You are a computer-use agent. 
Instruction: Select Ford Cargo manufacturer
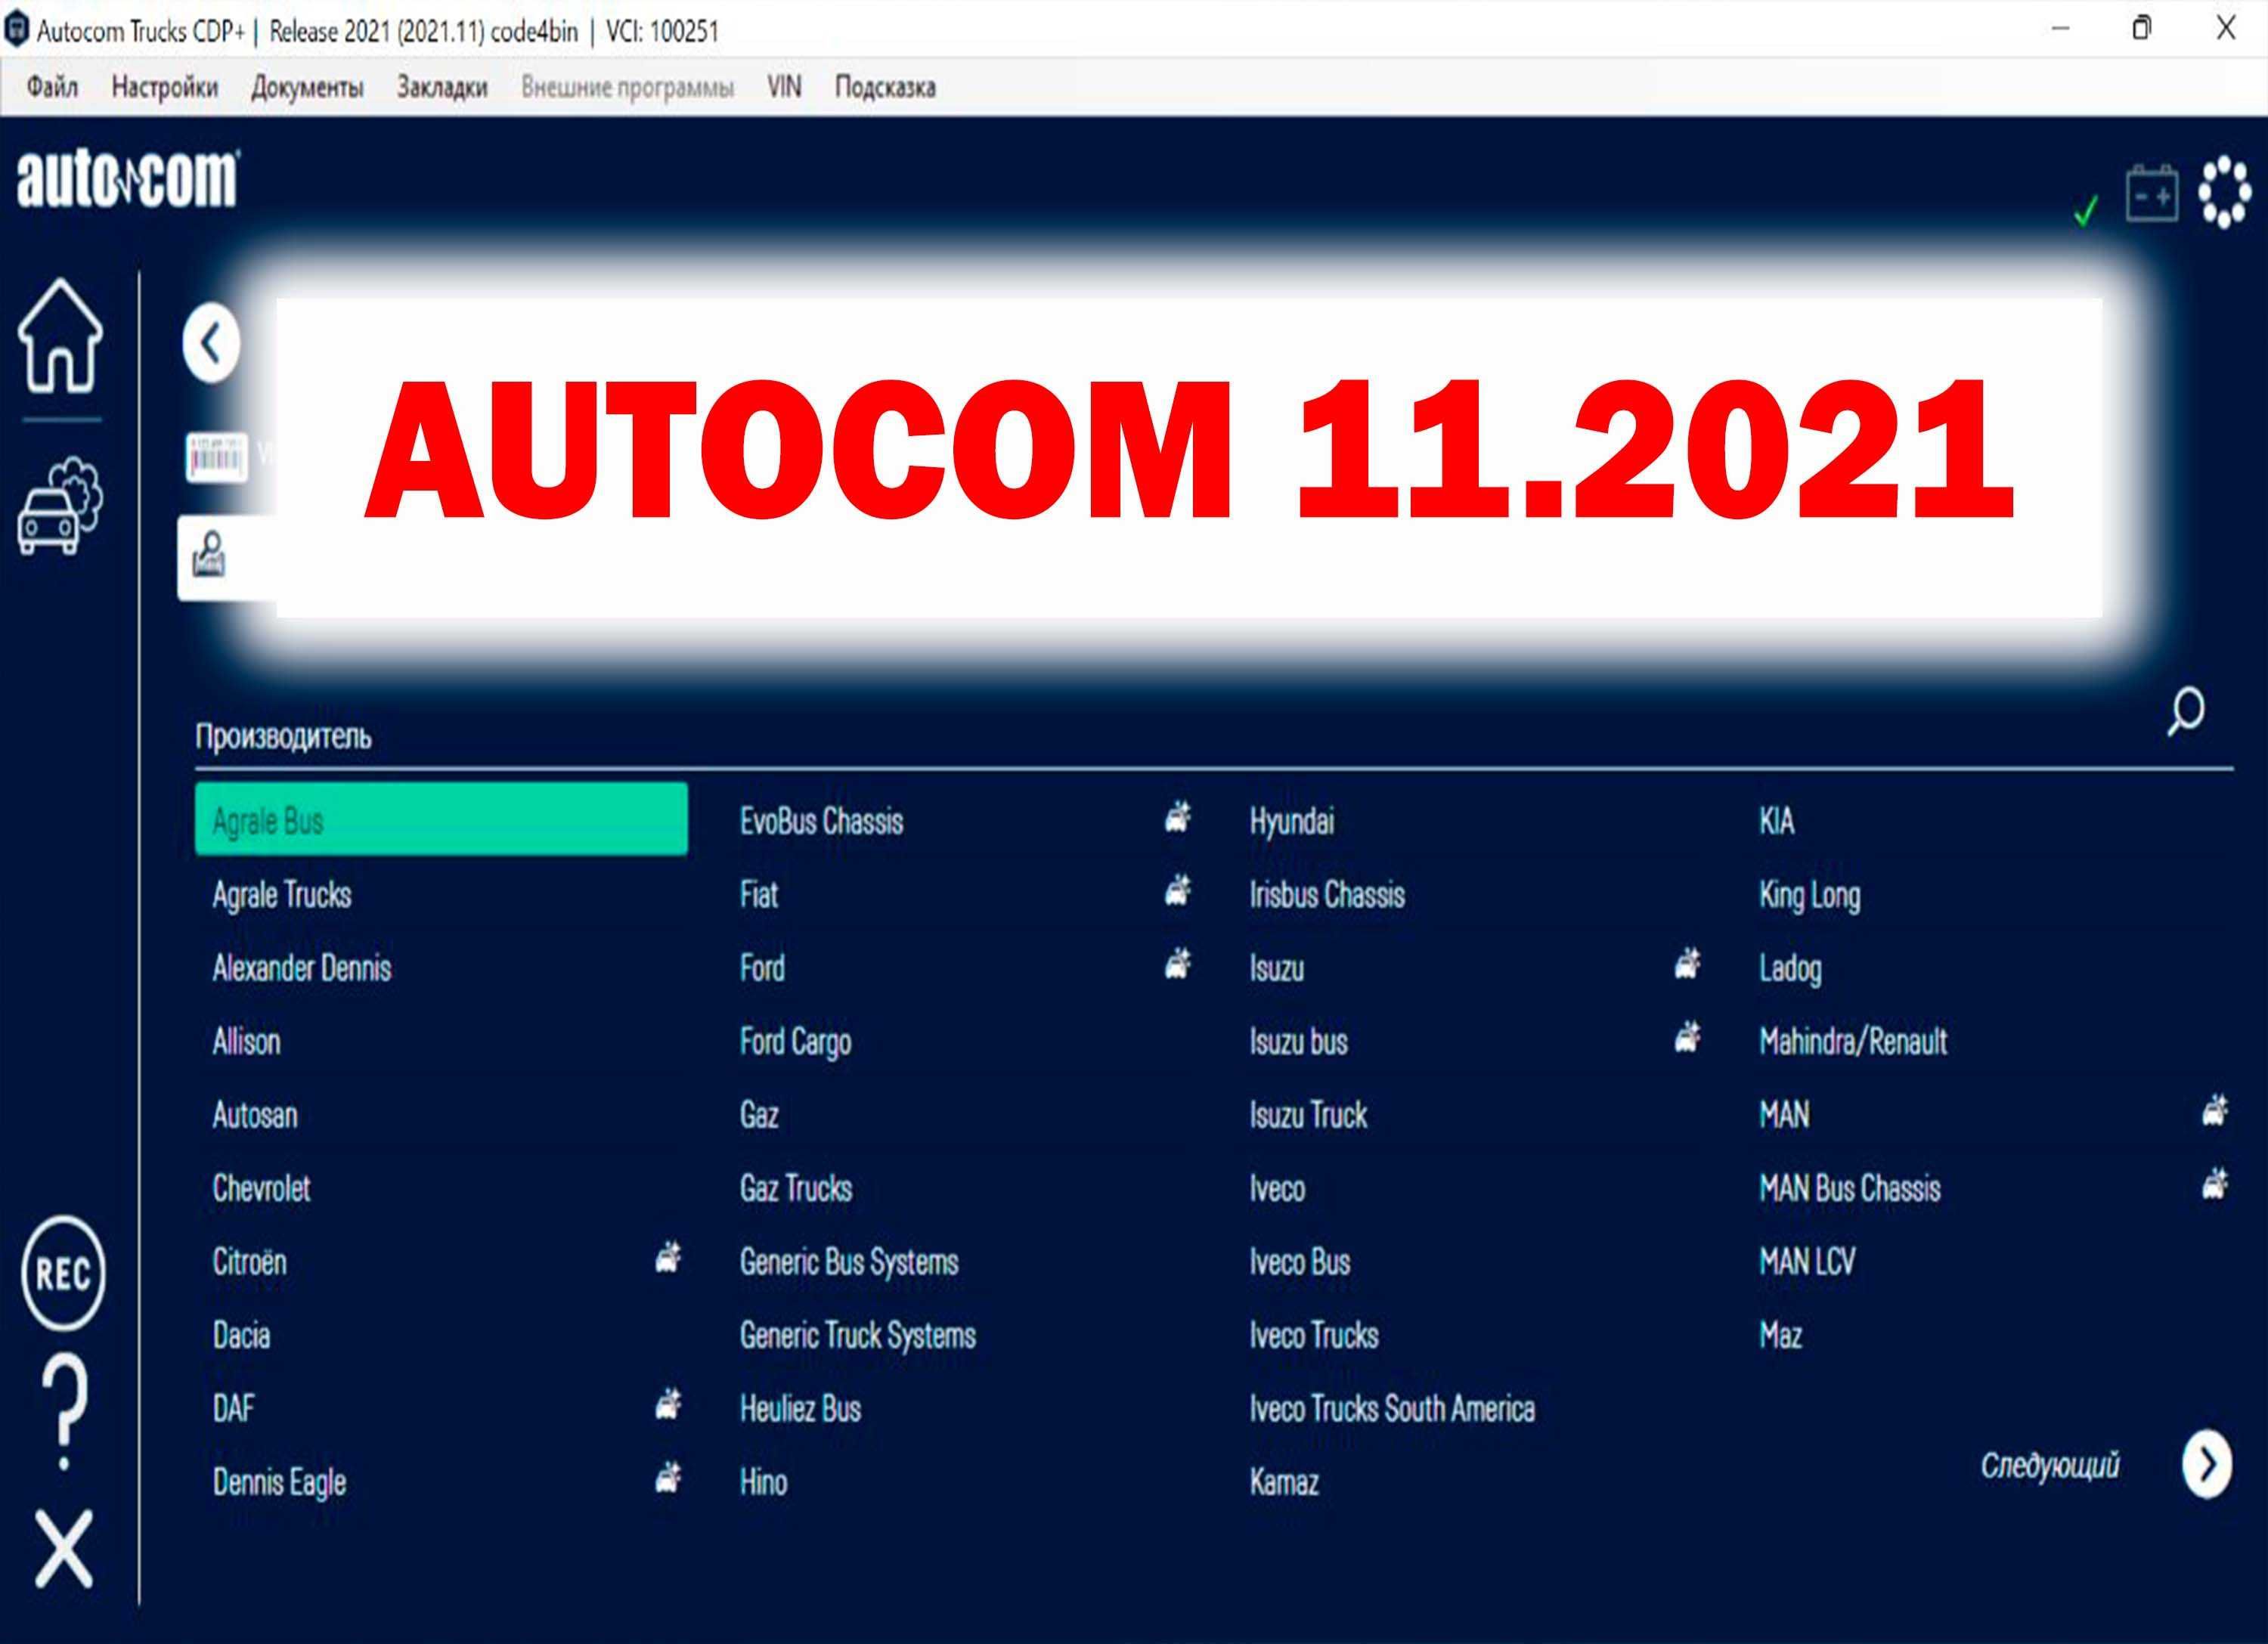[x=795, y=1041]
